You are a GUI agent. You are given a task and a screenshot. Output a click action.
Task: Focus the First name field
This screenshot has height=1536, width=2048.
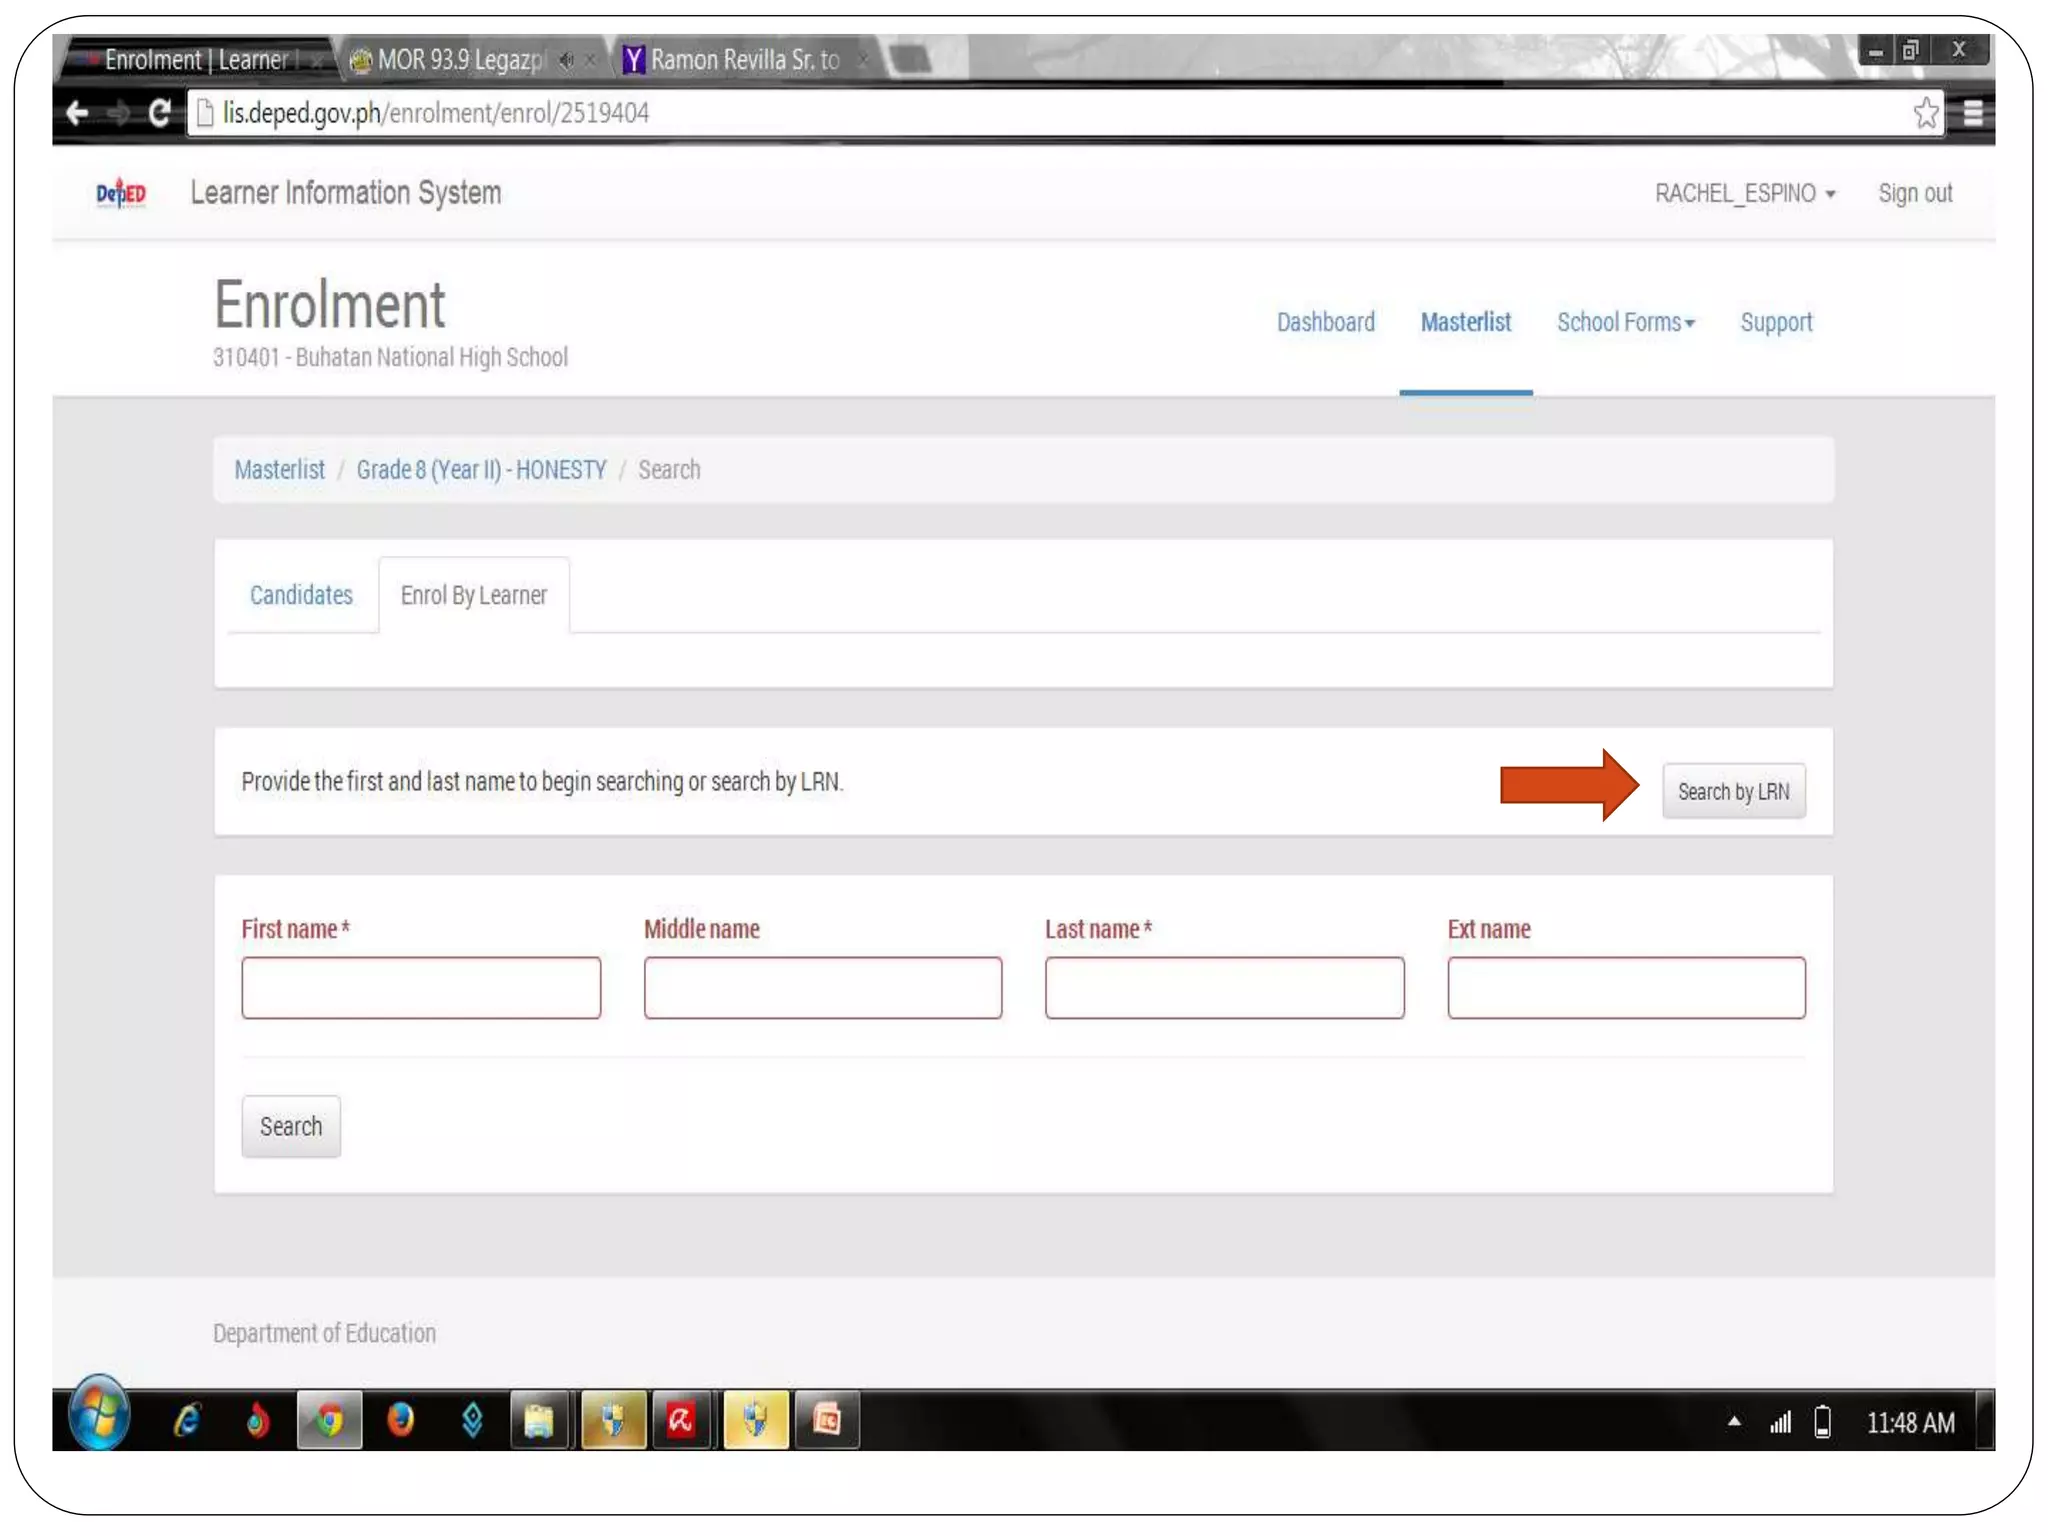pos(421,988)
